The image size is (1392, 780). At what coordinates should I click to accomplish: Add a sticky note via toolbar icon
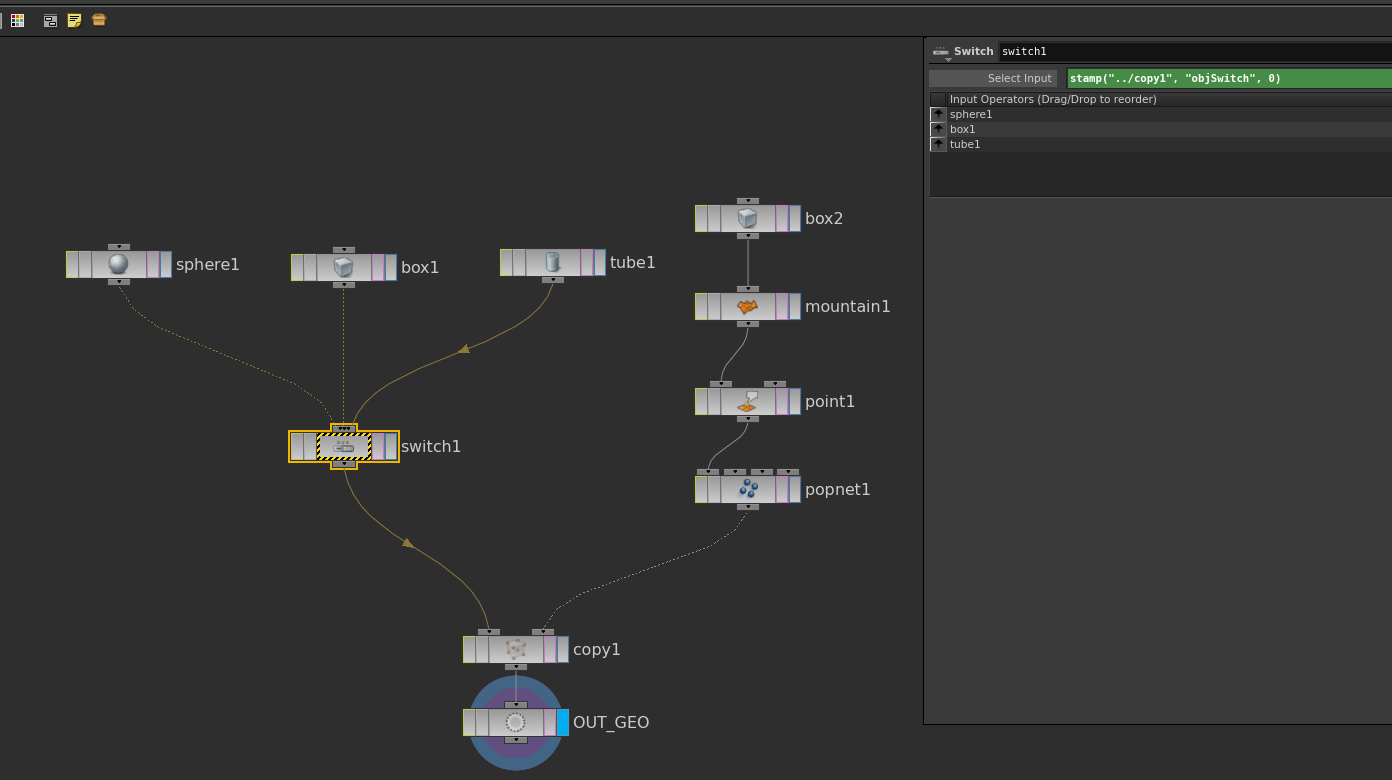(74, 20)
